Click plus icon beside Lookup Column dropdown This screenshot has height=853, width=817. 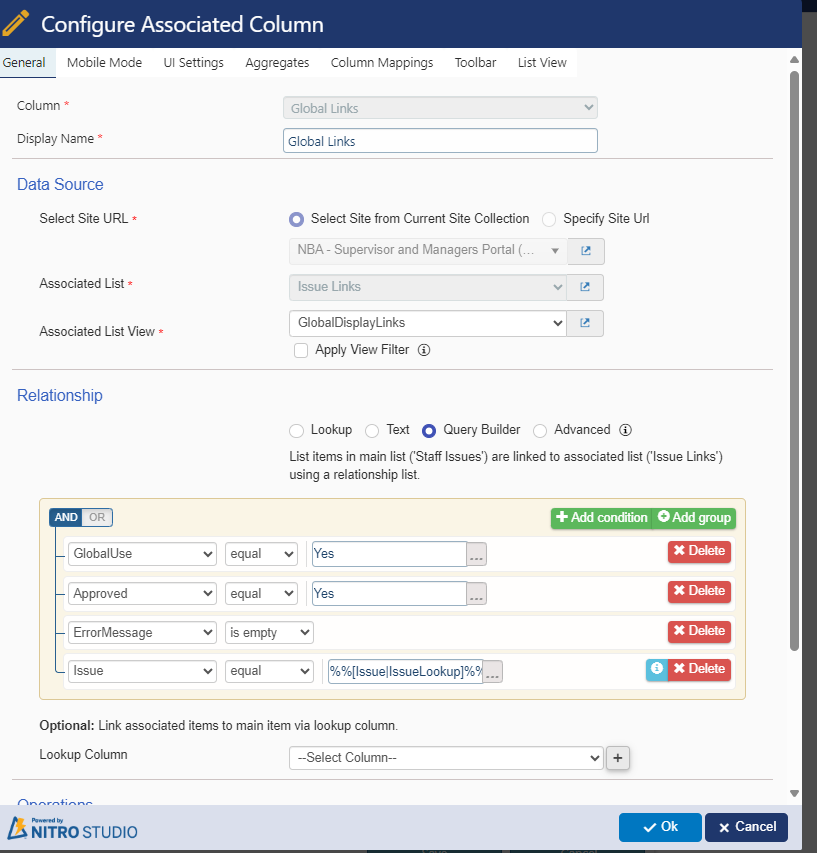coord(618,758)
